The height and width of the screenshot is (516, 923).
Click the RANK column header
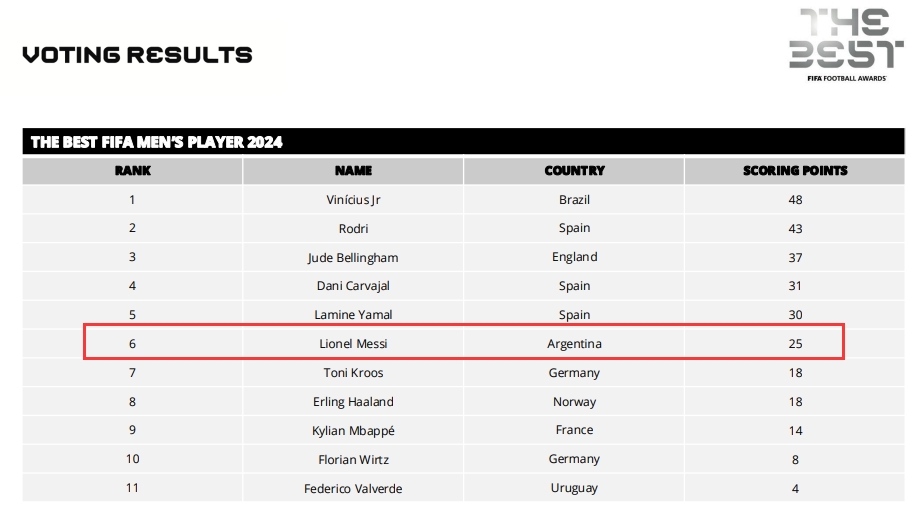132,171
